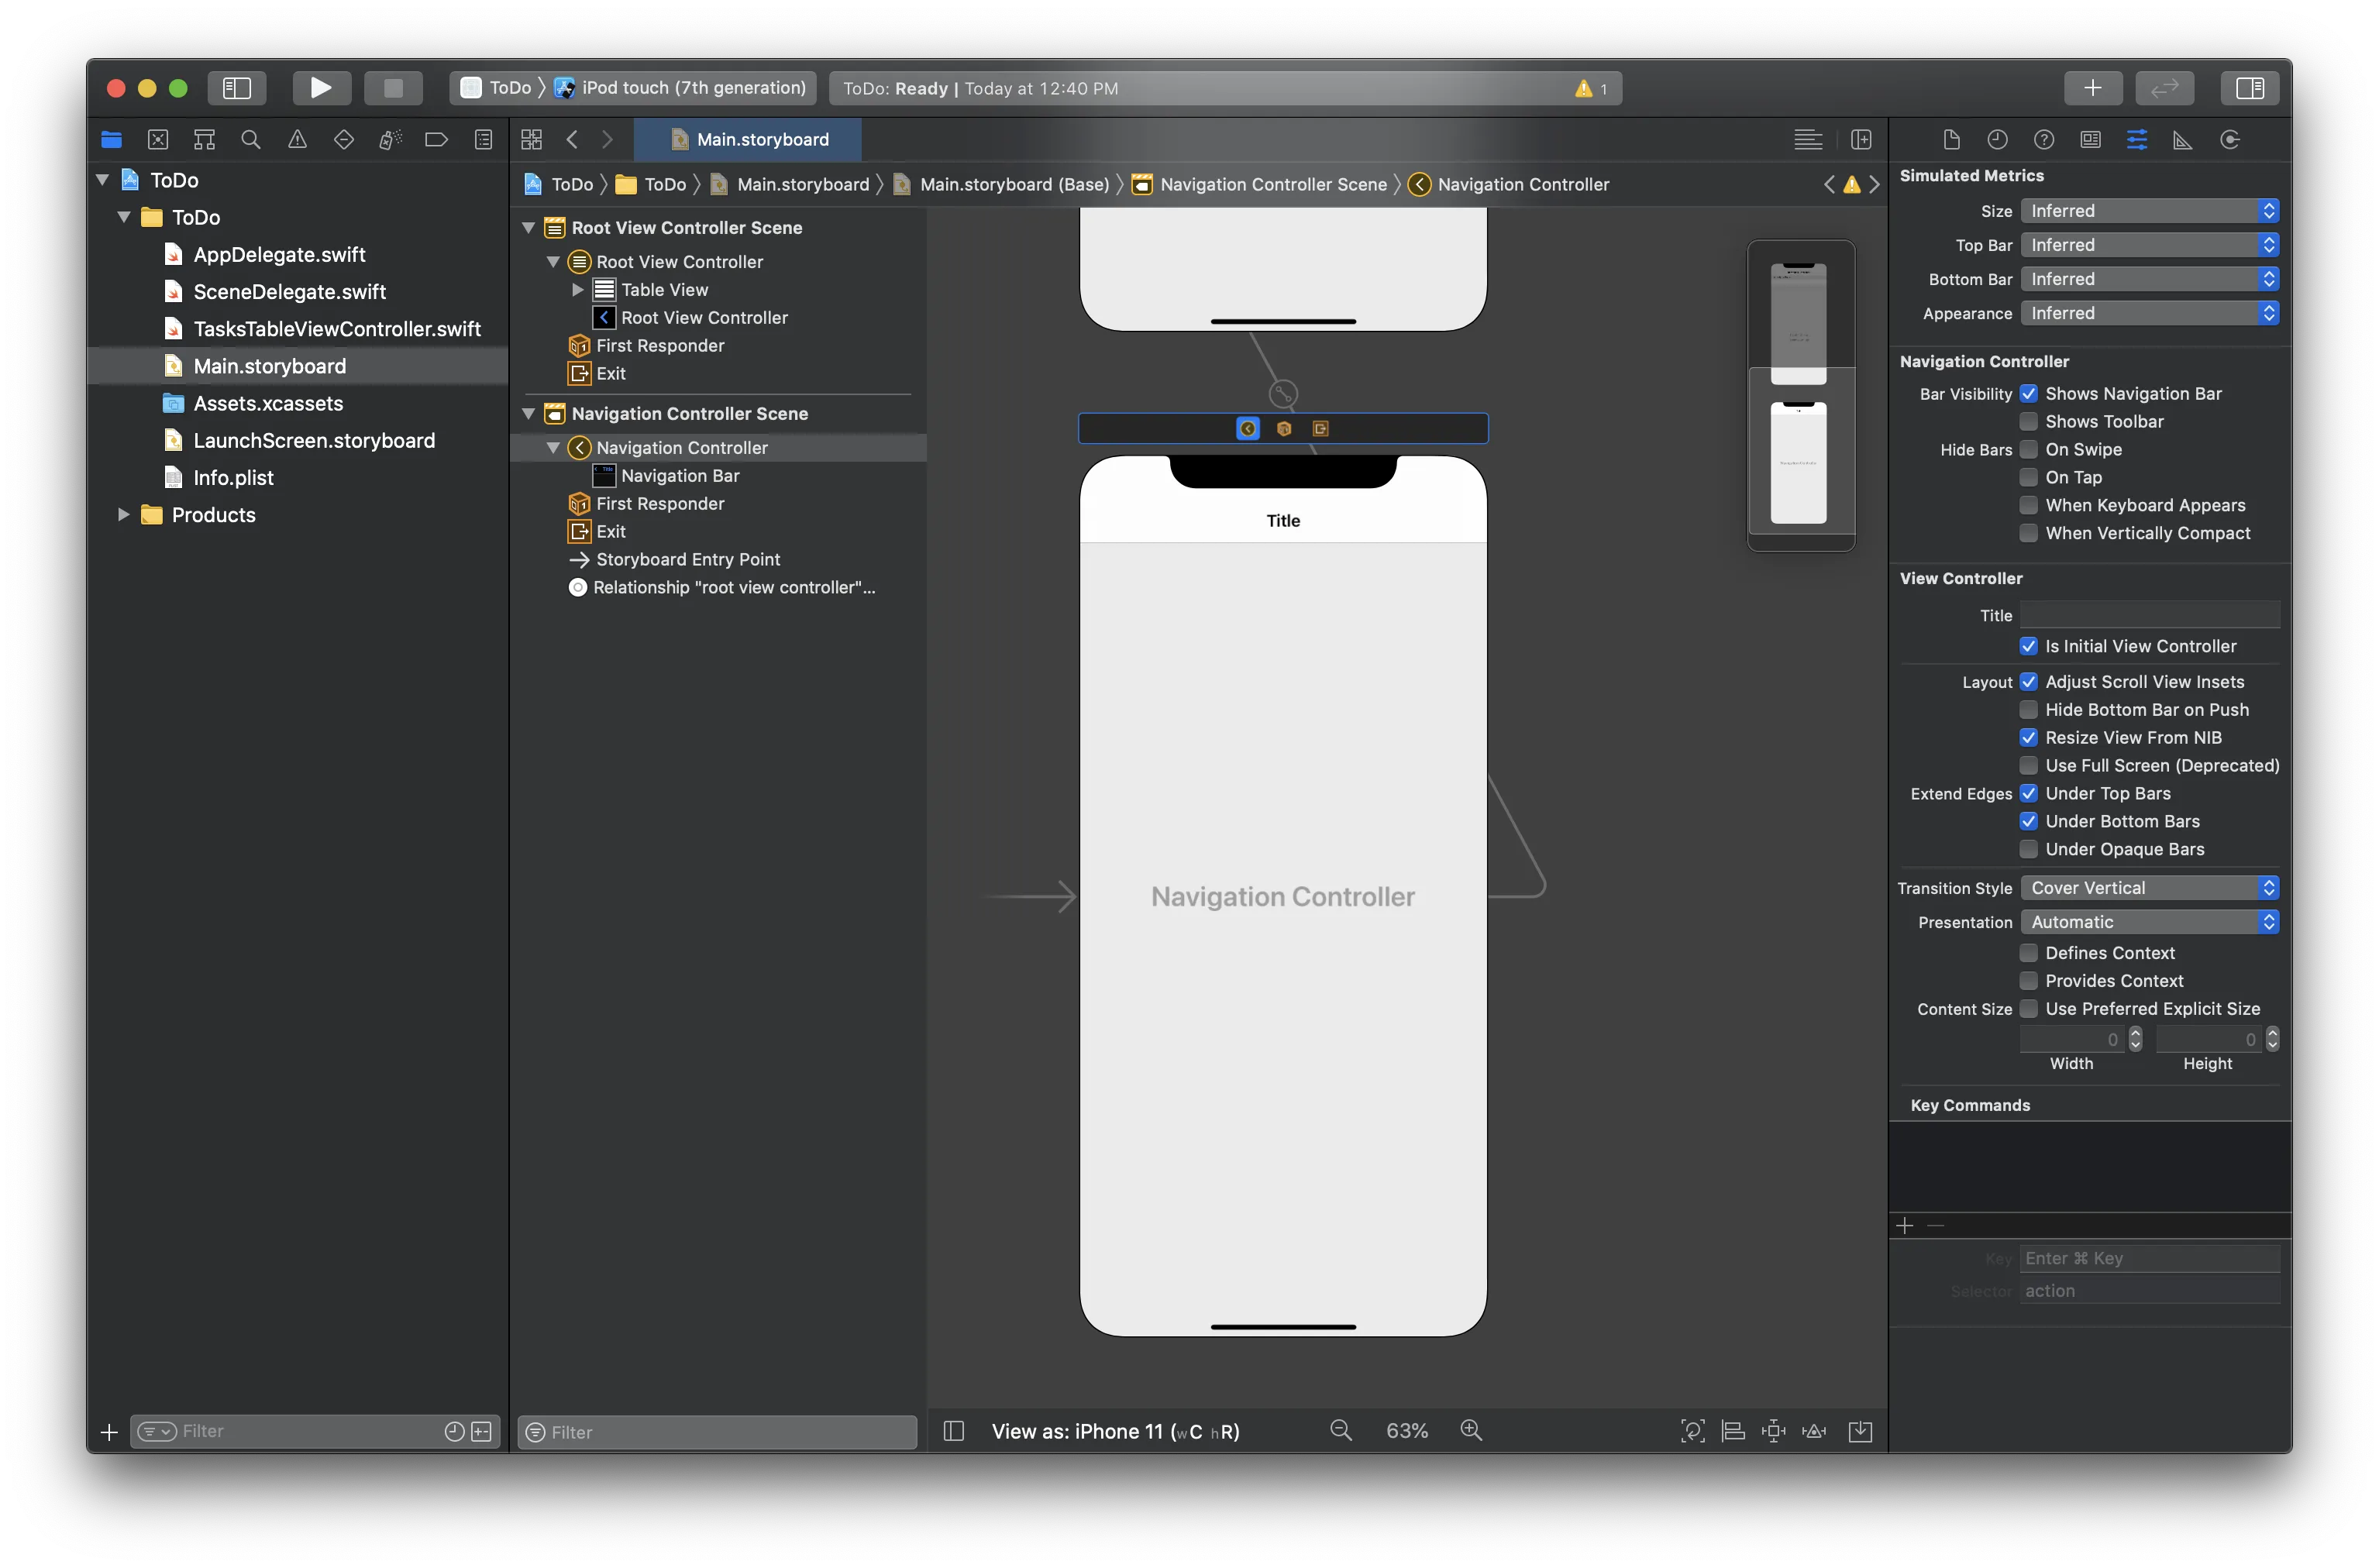This screenshot has width=2379, height=1568.
Task: Select the Version Editor icon
Action: pyautogui.click(x=2167, y=88)
